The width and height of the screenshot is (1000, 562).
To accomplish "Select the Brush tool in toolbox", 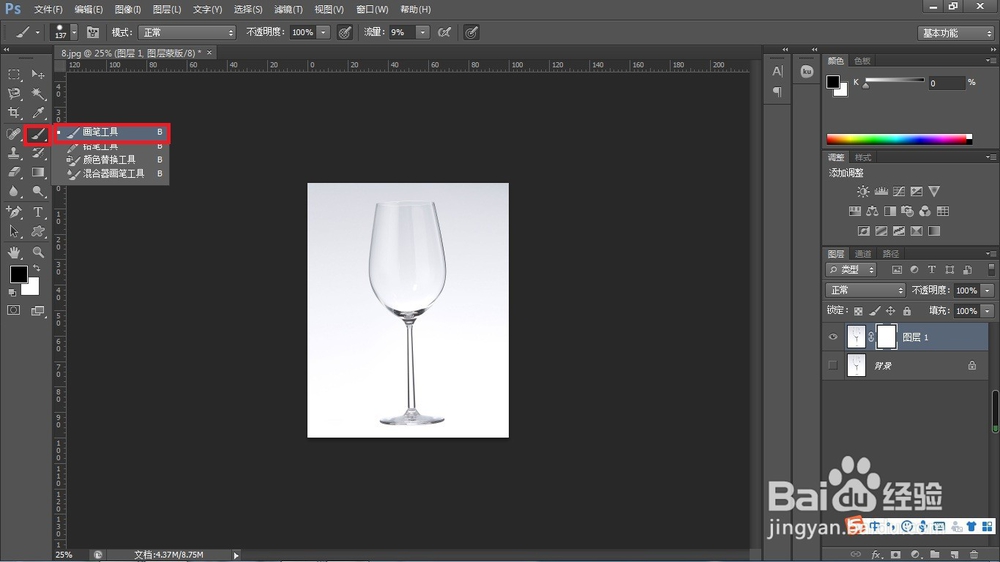I will tap(38, 134).
